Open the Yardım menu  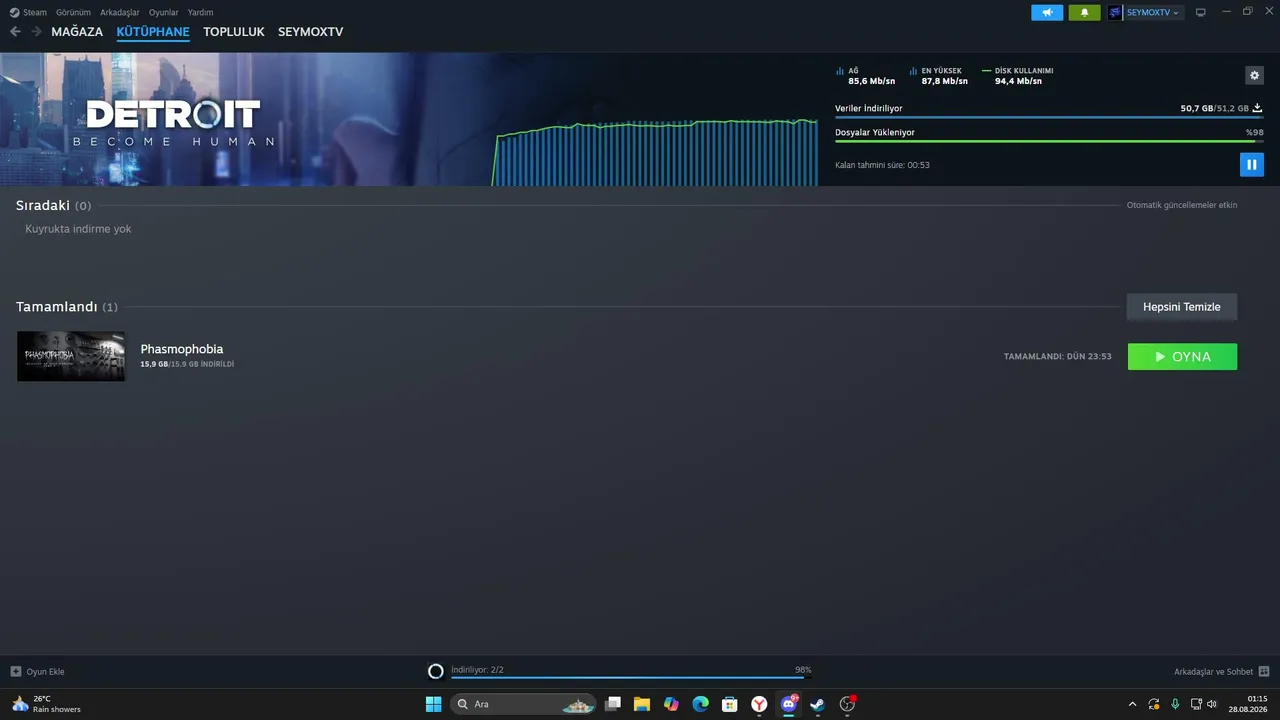click(200, 13)
